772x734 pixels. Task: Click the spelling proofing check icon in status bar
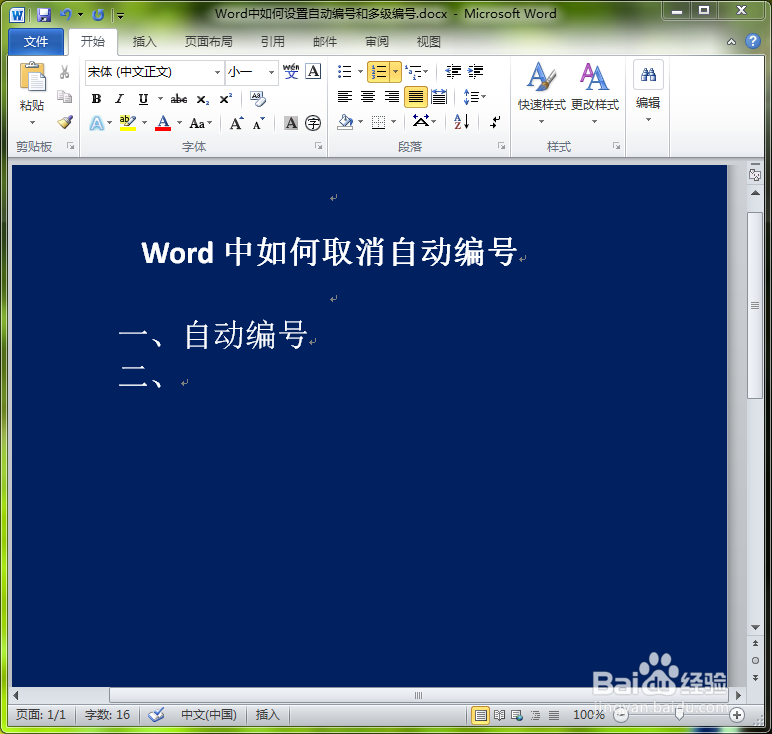point(156,714)
